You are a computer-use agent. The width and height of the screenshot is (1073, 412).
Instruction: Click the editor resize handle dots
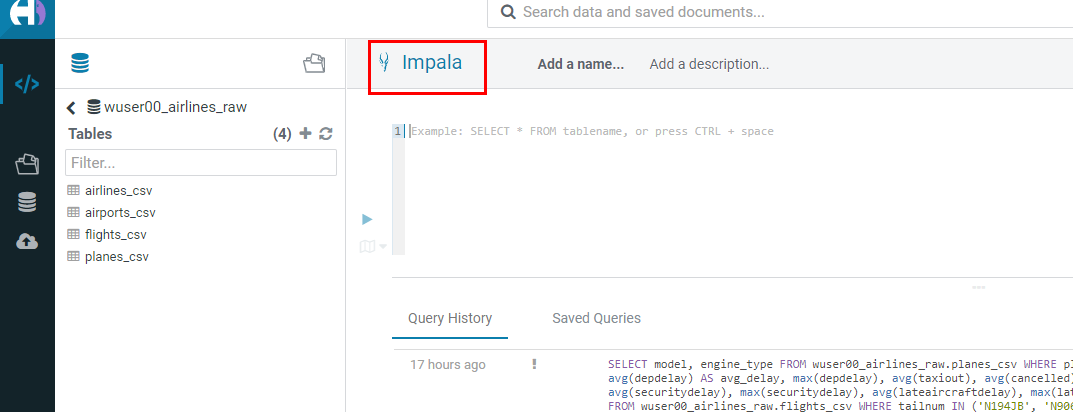(979, 287)
